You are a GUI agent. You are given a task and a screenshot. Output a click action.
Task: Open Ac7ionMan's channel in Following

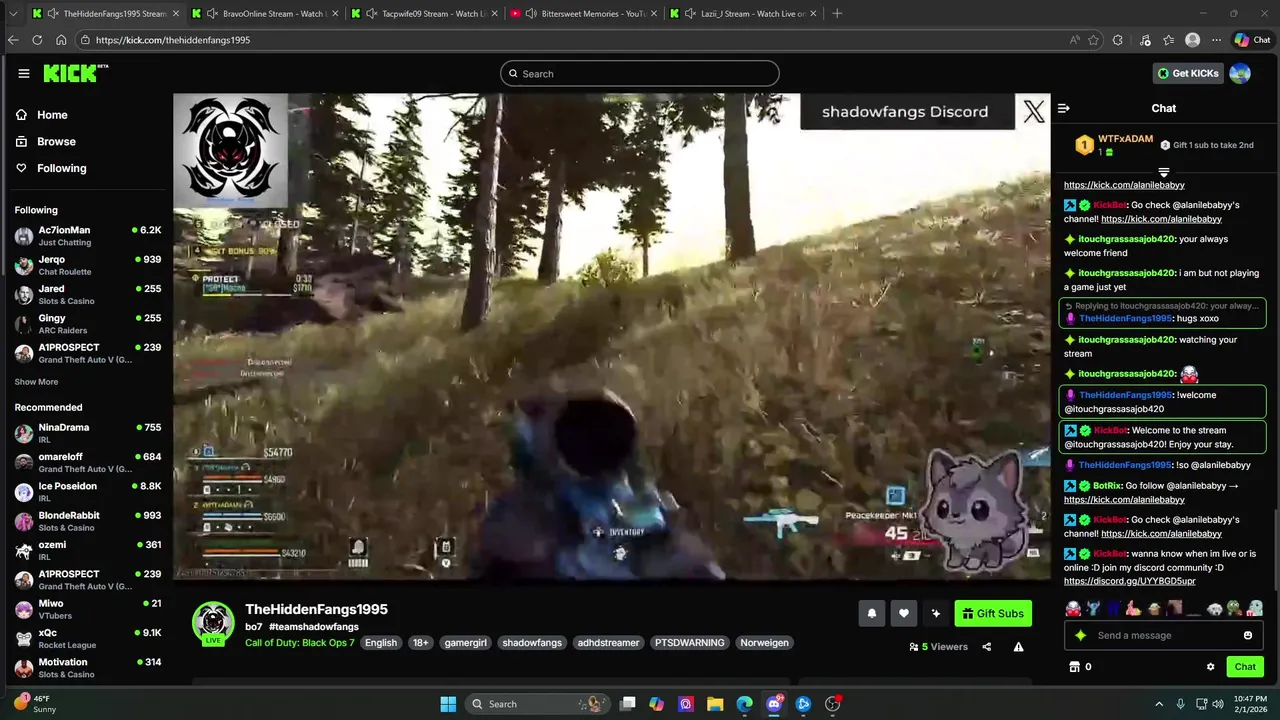pos(87,236)
